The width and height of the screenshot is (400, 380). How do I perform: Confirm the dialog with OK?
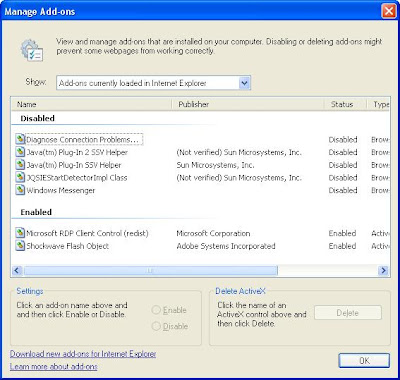click(364, 361)
